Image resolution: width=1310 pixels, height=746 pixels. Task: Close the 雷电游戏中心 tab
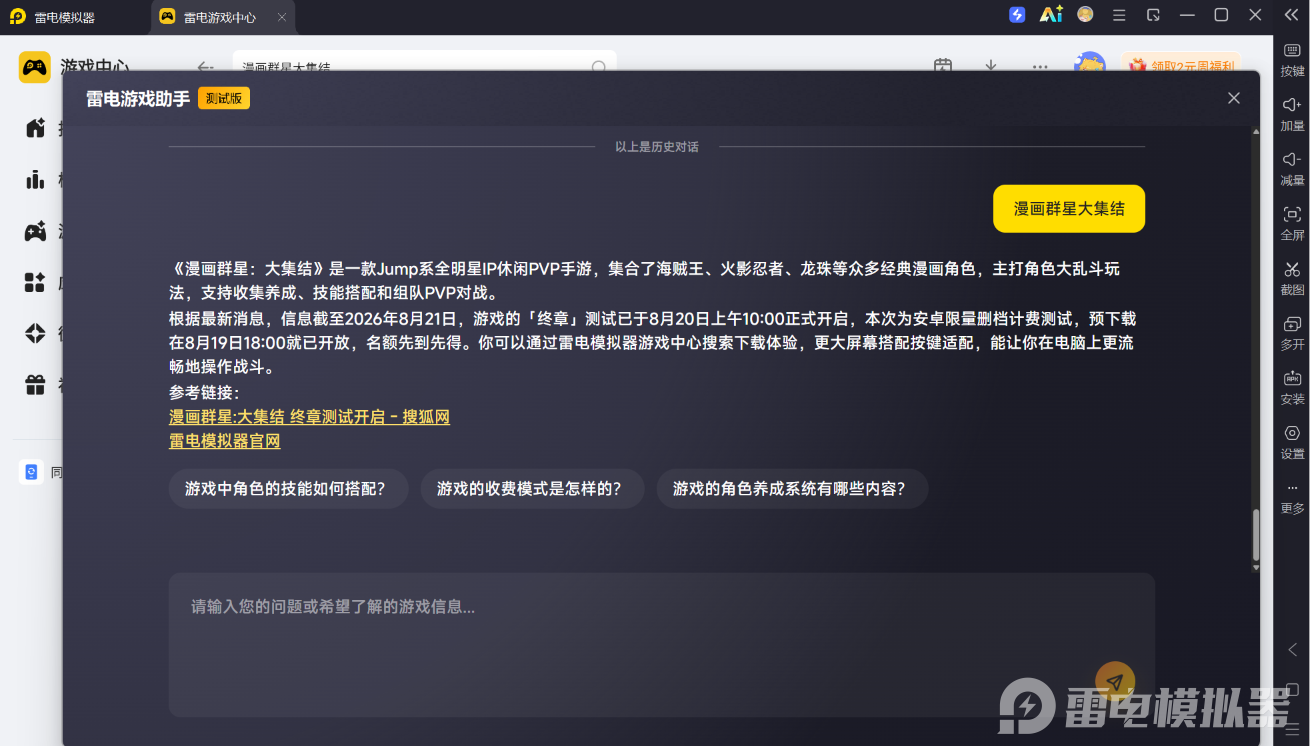tap(282, 17)
